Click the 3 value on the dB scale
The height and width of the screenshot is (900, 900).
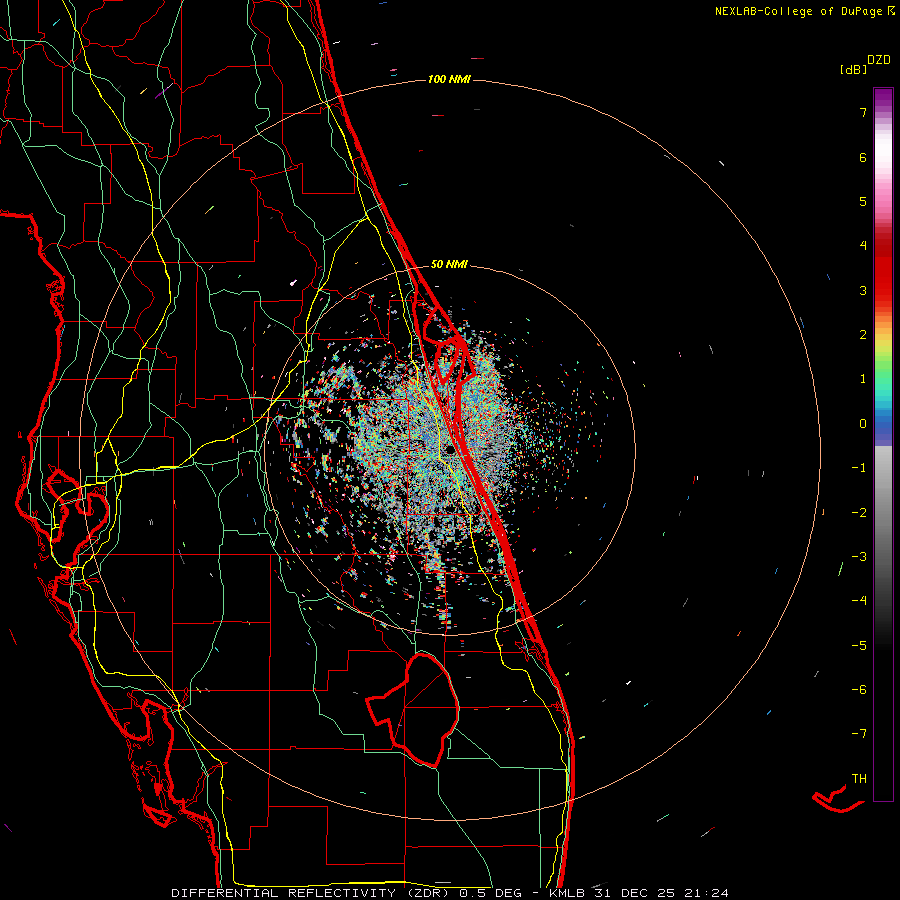coord(863,290)
